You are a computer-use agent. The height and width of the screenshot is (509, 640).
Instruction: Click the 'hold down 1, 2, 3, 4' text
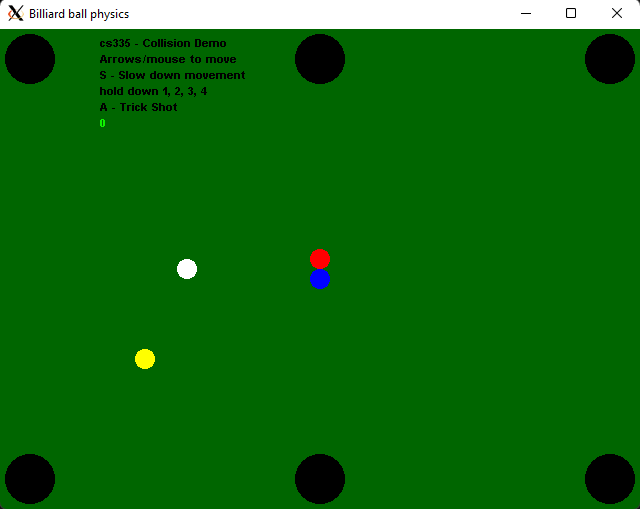click(x=153, y=91)
